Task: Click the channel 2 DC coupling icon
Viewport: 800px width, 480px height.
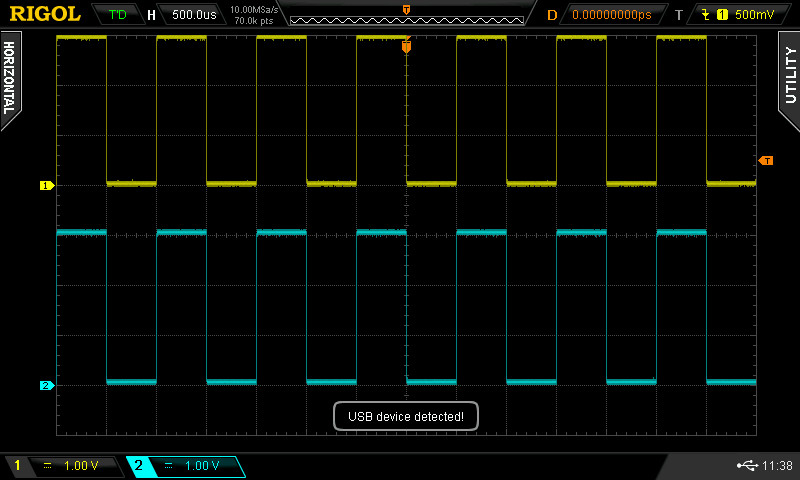Action: tap(168, 466)
